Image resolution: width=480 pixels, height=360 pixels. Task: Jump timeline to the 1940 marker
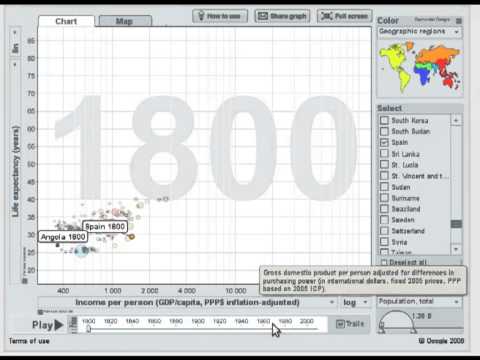(x=241, y=321)
